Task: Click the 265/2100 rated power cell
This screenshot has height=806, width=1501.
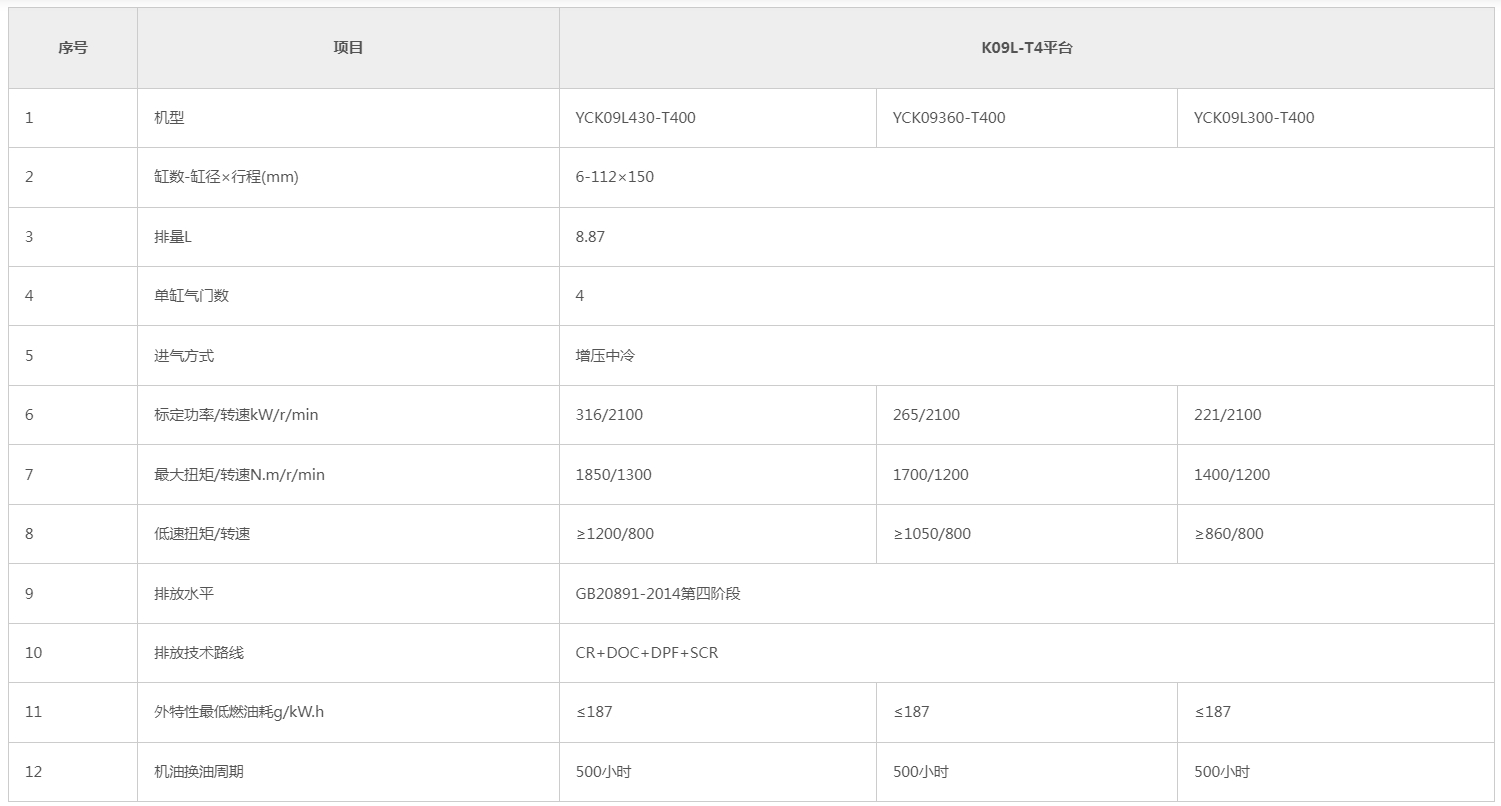Action: point(1027,415)
